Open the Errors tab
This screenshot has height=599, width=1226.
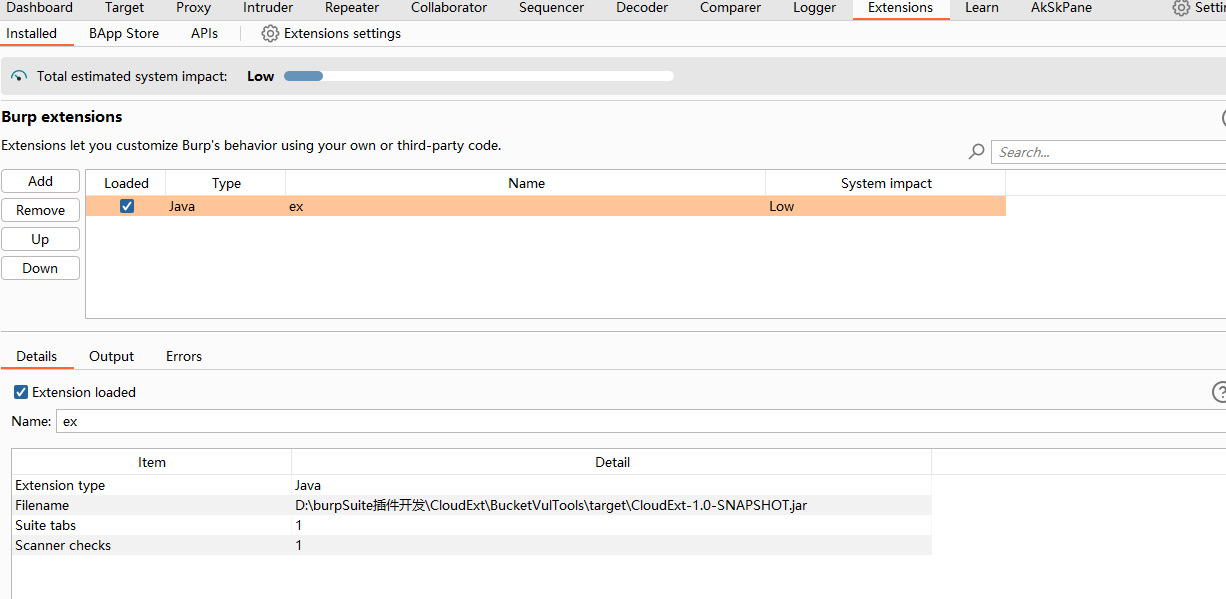(184, 356)
